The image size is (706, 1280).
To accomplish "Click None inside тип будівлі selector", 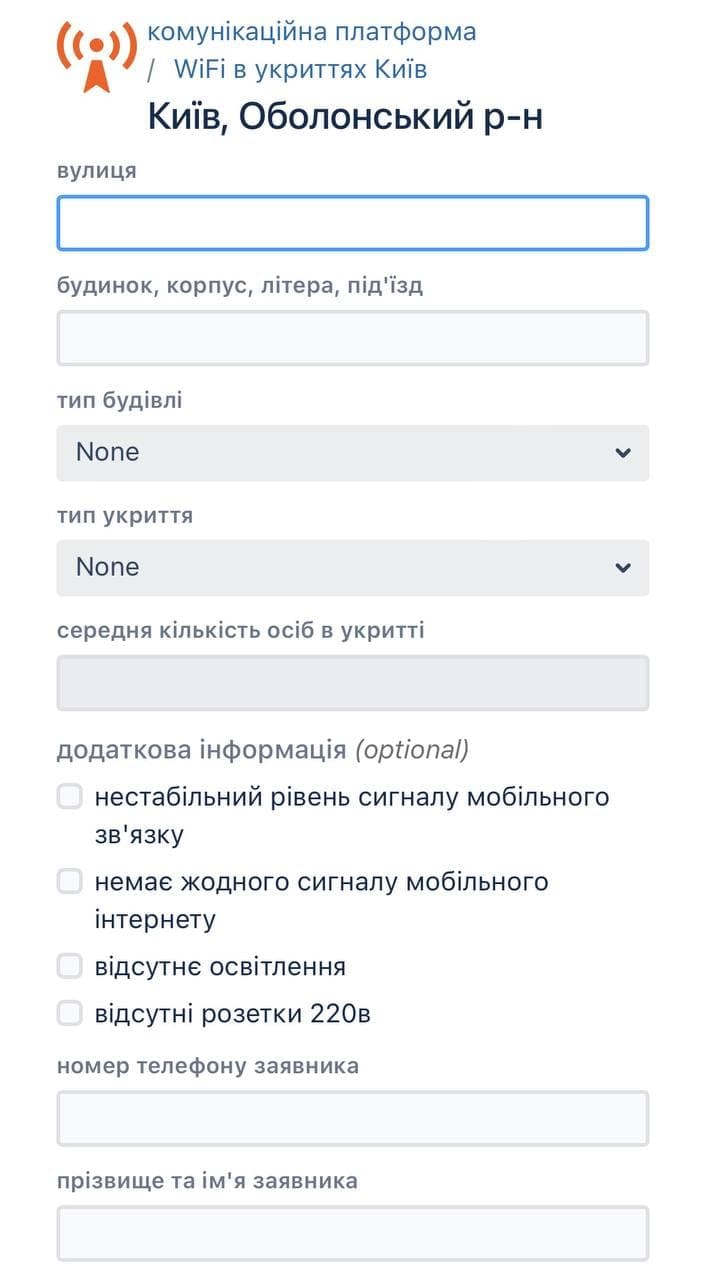I will click(105, 452).
